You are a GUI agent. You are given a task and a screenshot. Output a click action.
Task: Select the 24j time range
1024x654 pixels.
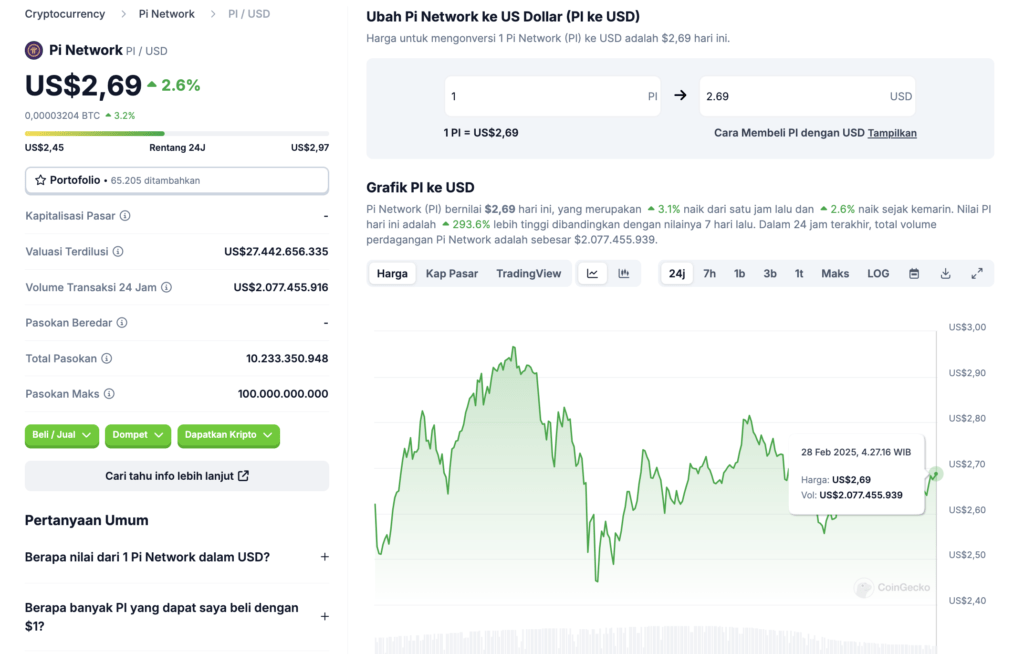click(677, 274)
